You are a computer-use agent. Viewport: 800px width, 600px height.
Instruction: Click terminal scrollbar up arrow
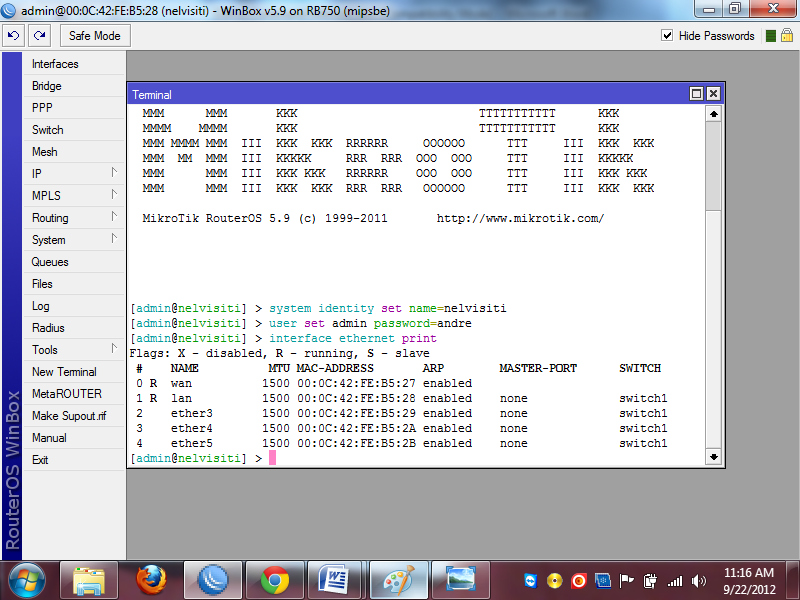coord(713,114)
